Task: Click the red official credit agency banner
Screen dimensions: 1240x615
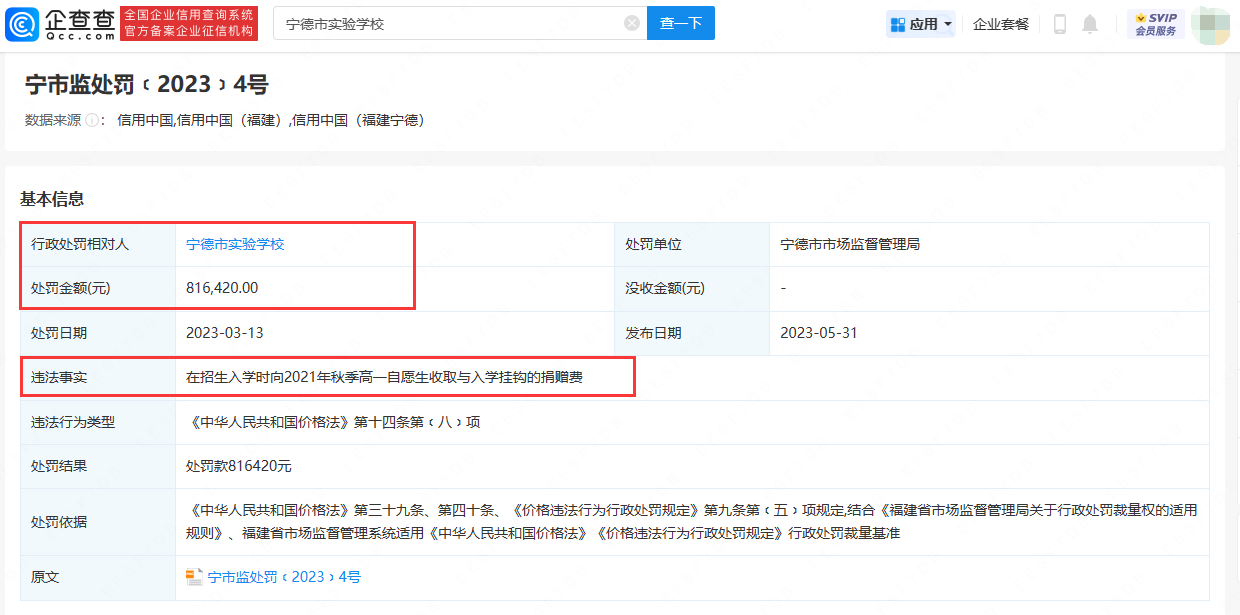Action: pyautogui.click(x=188, y=23)
